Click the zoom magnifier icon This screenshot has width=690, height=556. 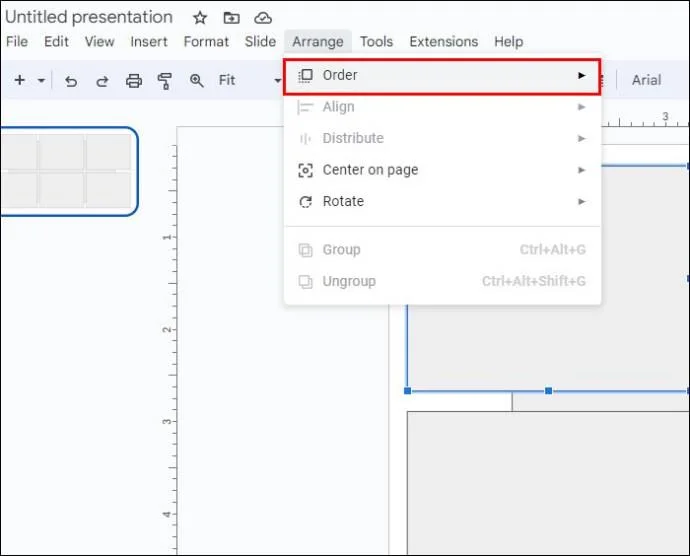(196, 81)
